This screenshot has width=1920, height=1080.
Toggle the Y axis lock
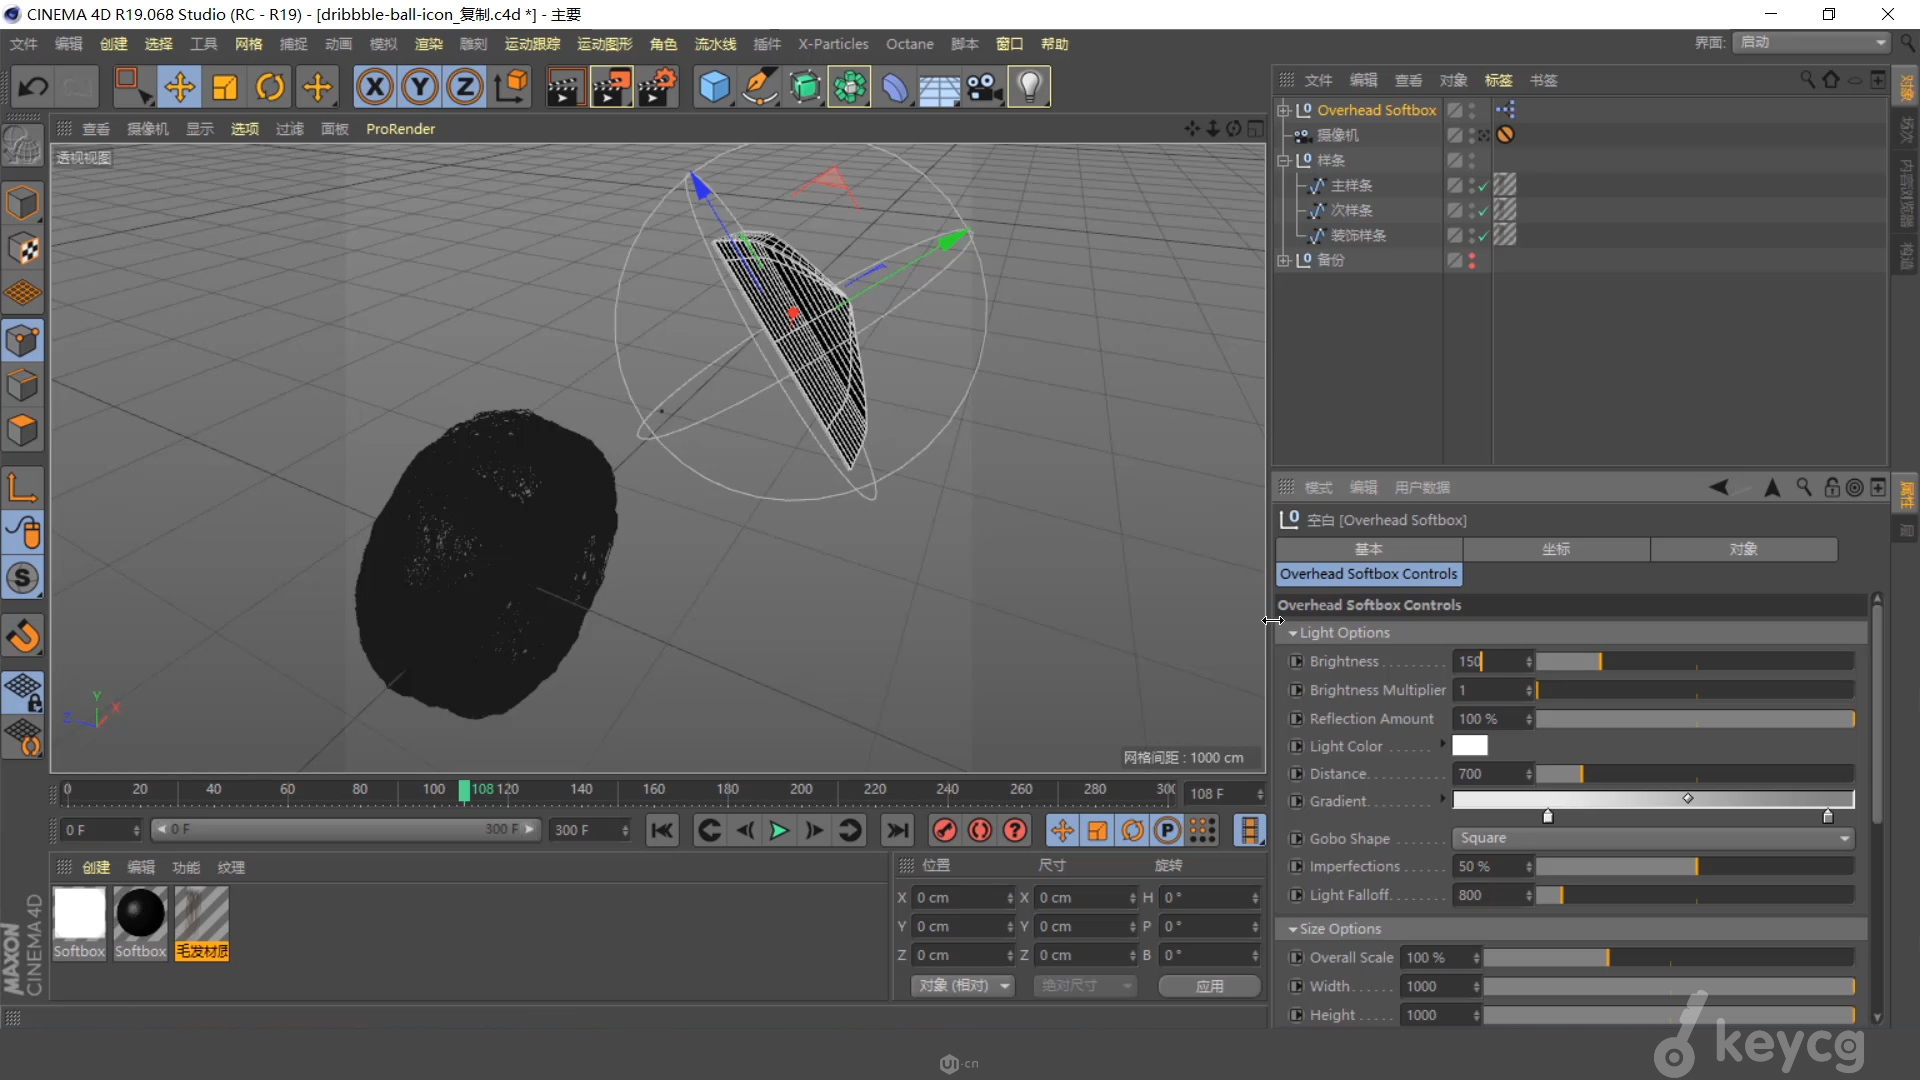(420, 87)
